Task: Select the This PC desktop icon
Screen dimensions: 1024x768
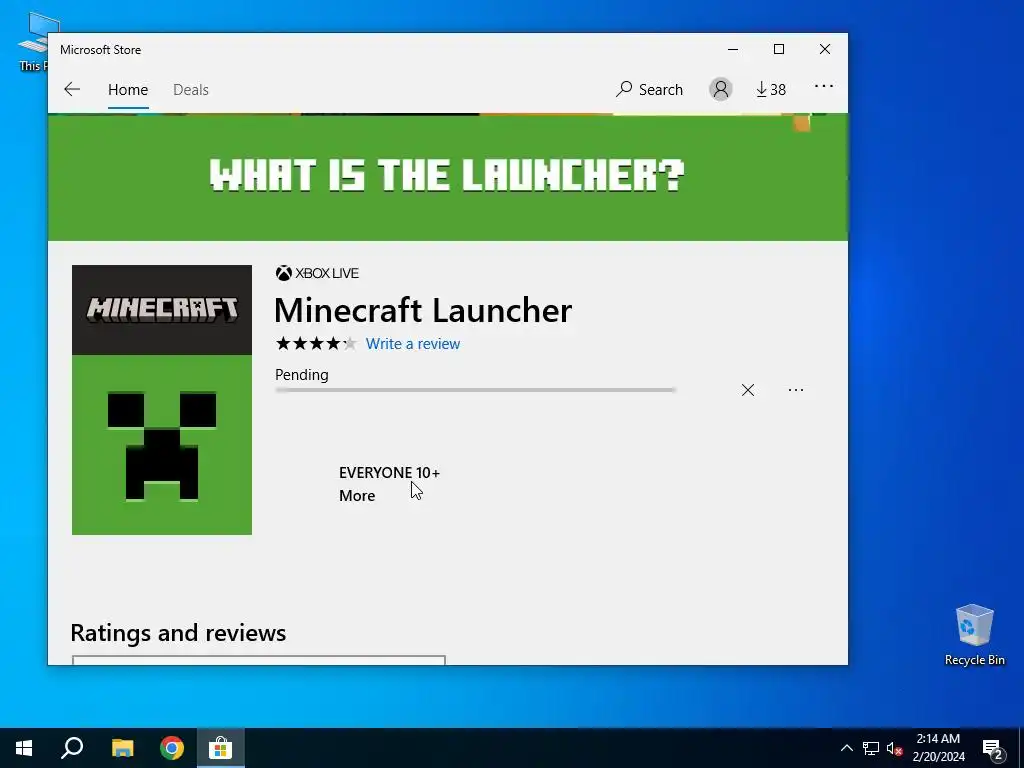Action: pos(33,42)
